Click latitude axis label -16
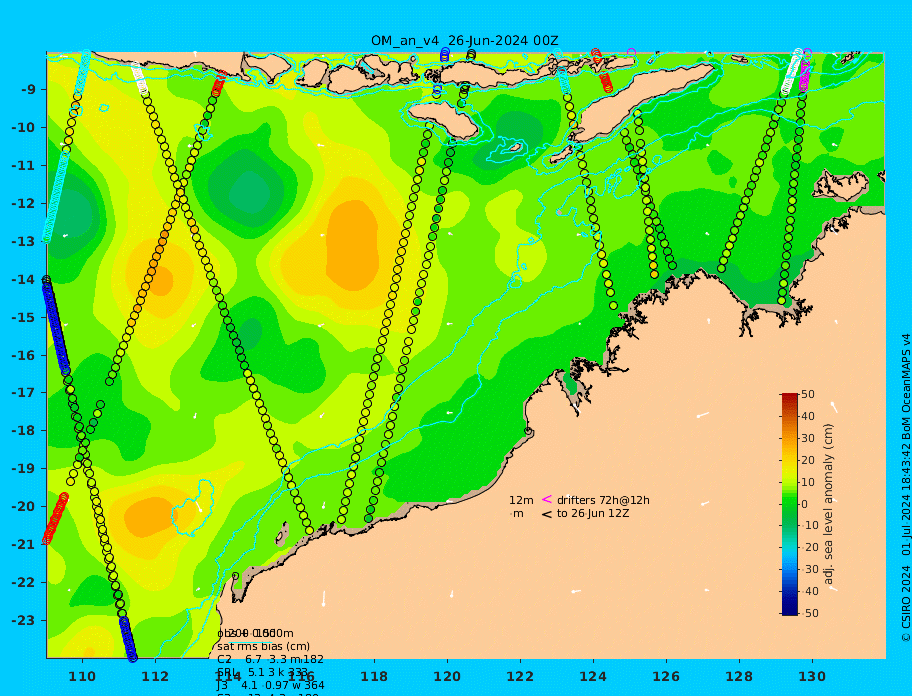Screen dimensions: 912x696 coord(23,355)
